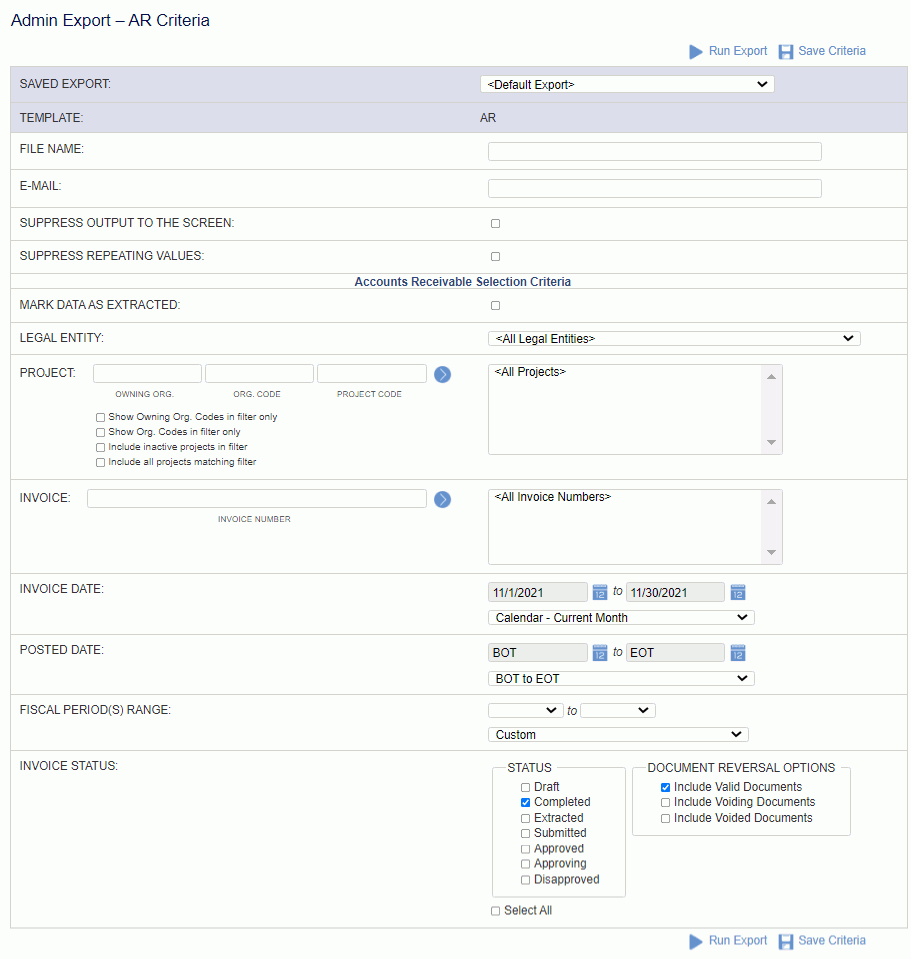Screen dimensions: 911x959
Task: Click invoice list scroll up arrow
Action: point(772,502)
